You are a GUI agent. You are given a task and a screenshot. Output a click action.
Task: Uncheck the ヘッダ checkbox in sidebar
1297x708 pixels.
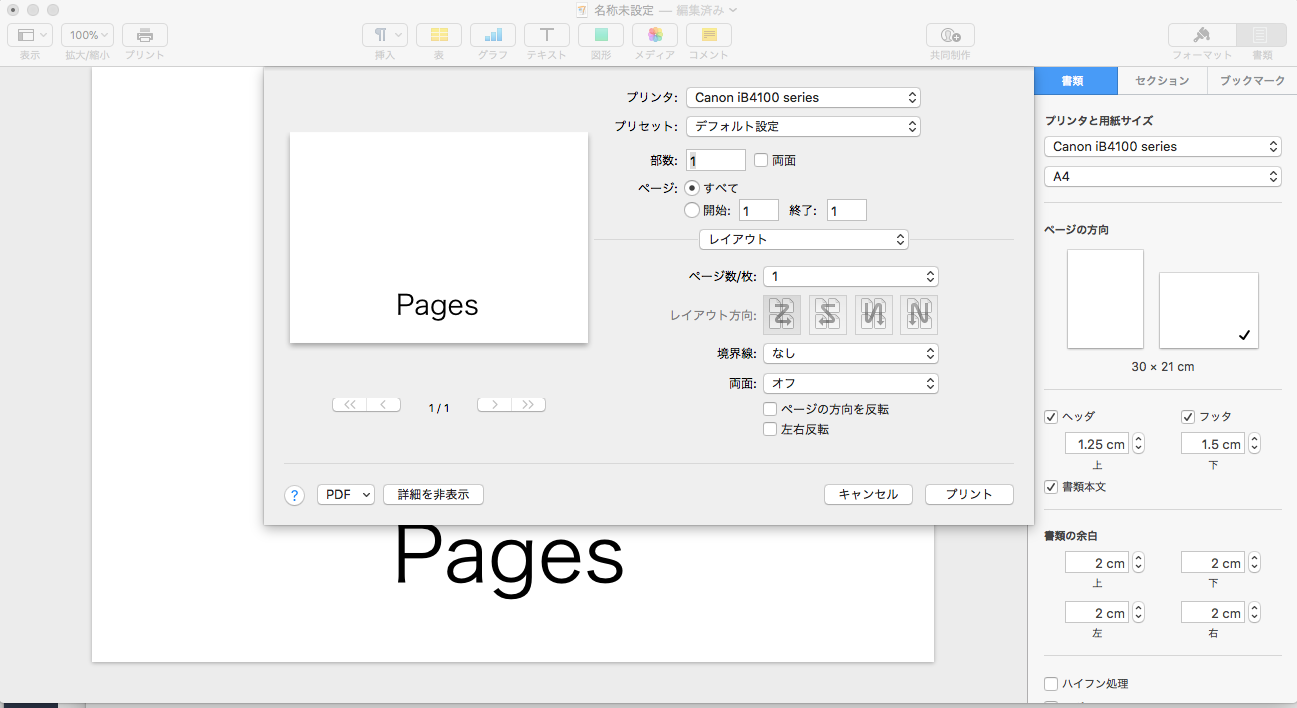[1051, 417]
